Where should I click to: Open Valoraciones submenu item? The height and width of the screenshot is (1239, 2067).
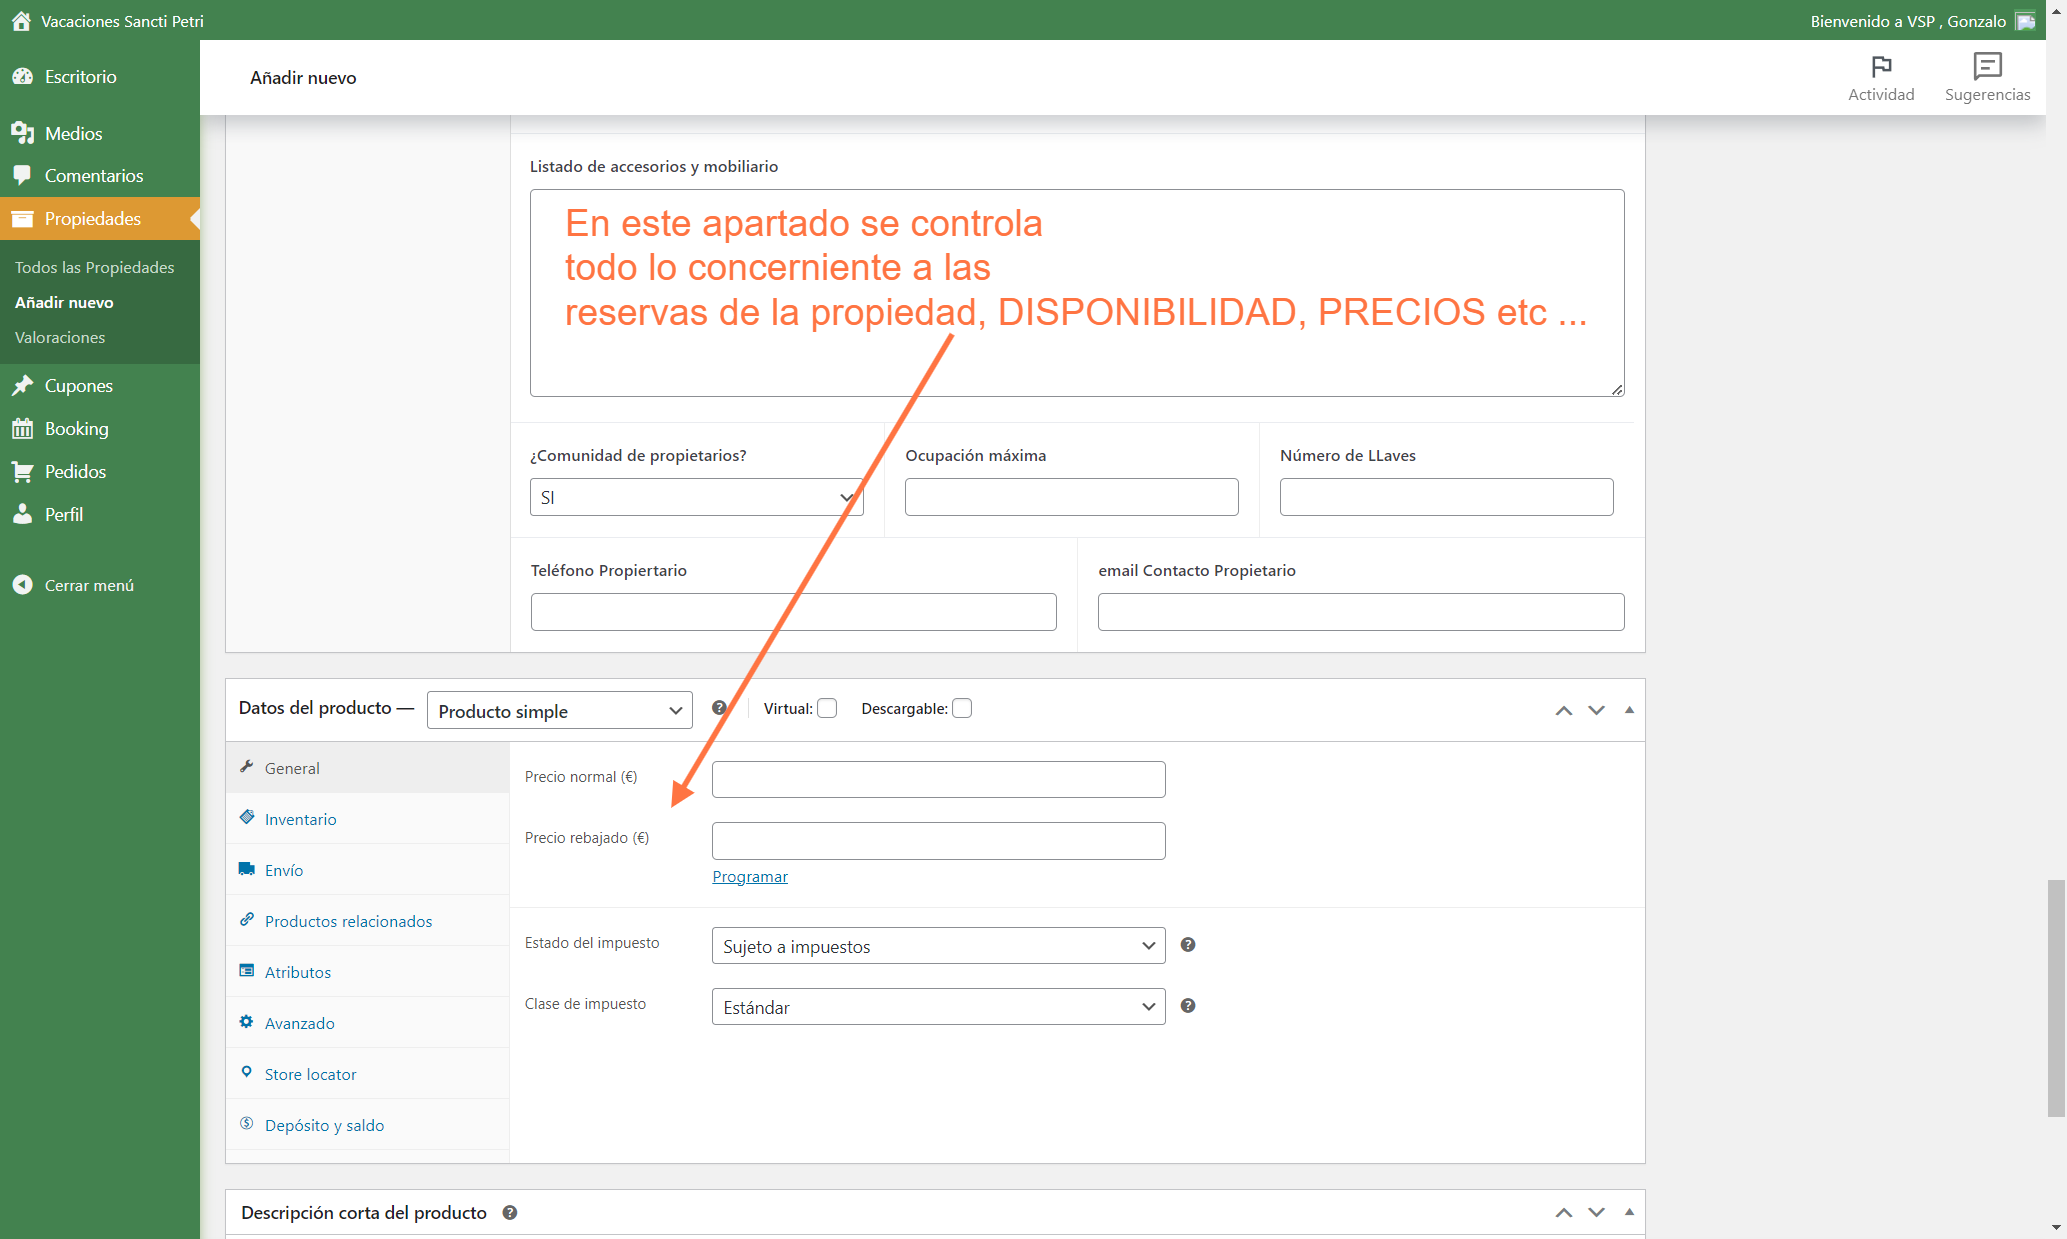[59, 337]
